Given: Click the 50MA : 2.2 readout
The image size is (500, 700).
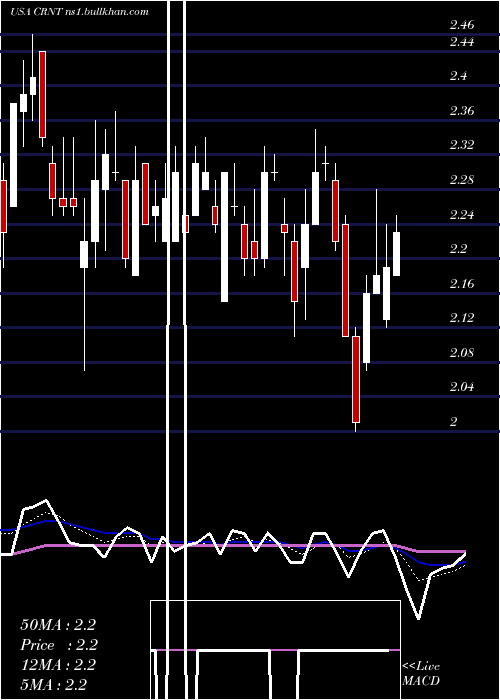Looking at the screenshot, I should (x=58, y=625).
